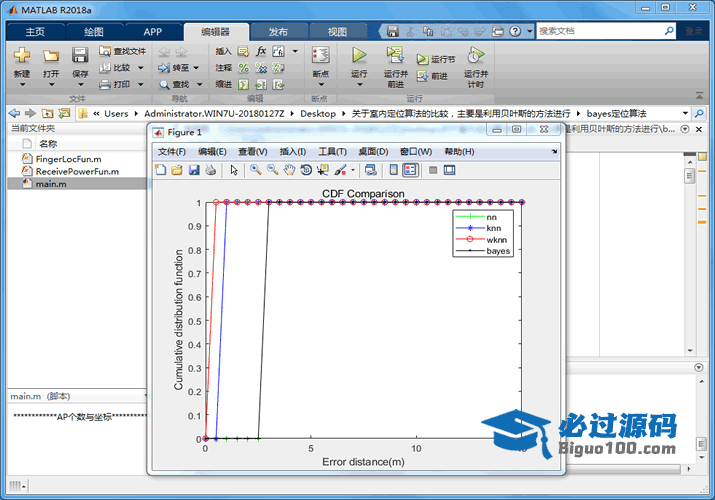Image resolution: width=715 pixels, height=500 pixels.
Task: Click the Figure save icon
Action: [194, 170]
